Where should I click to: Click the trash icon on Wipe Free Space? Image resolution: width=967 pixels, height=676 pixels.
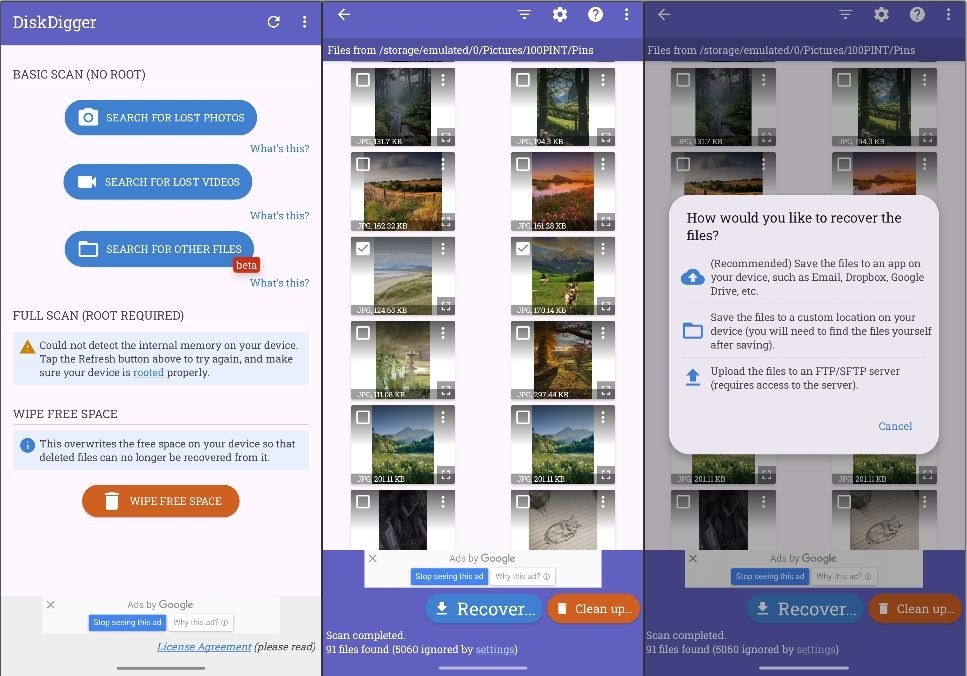[113, 501]
